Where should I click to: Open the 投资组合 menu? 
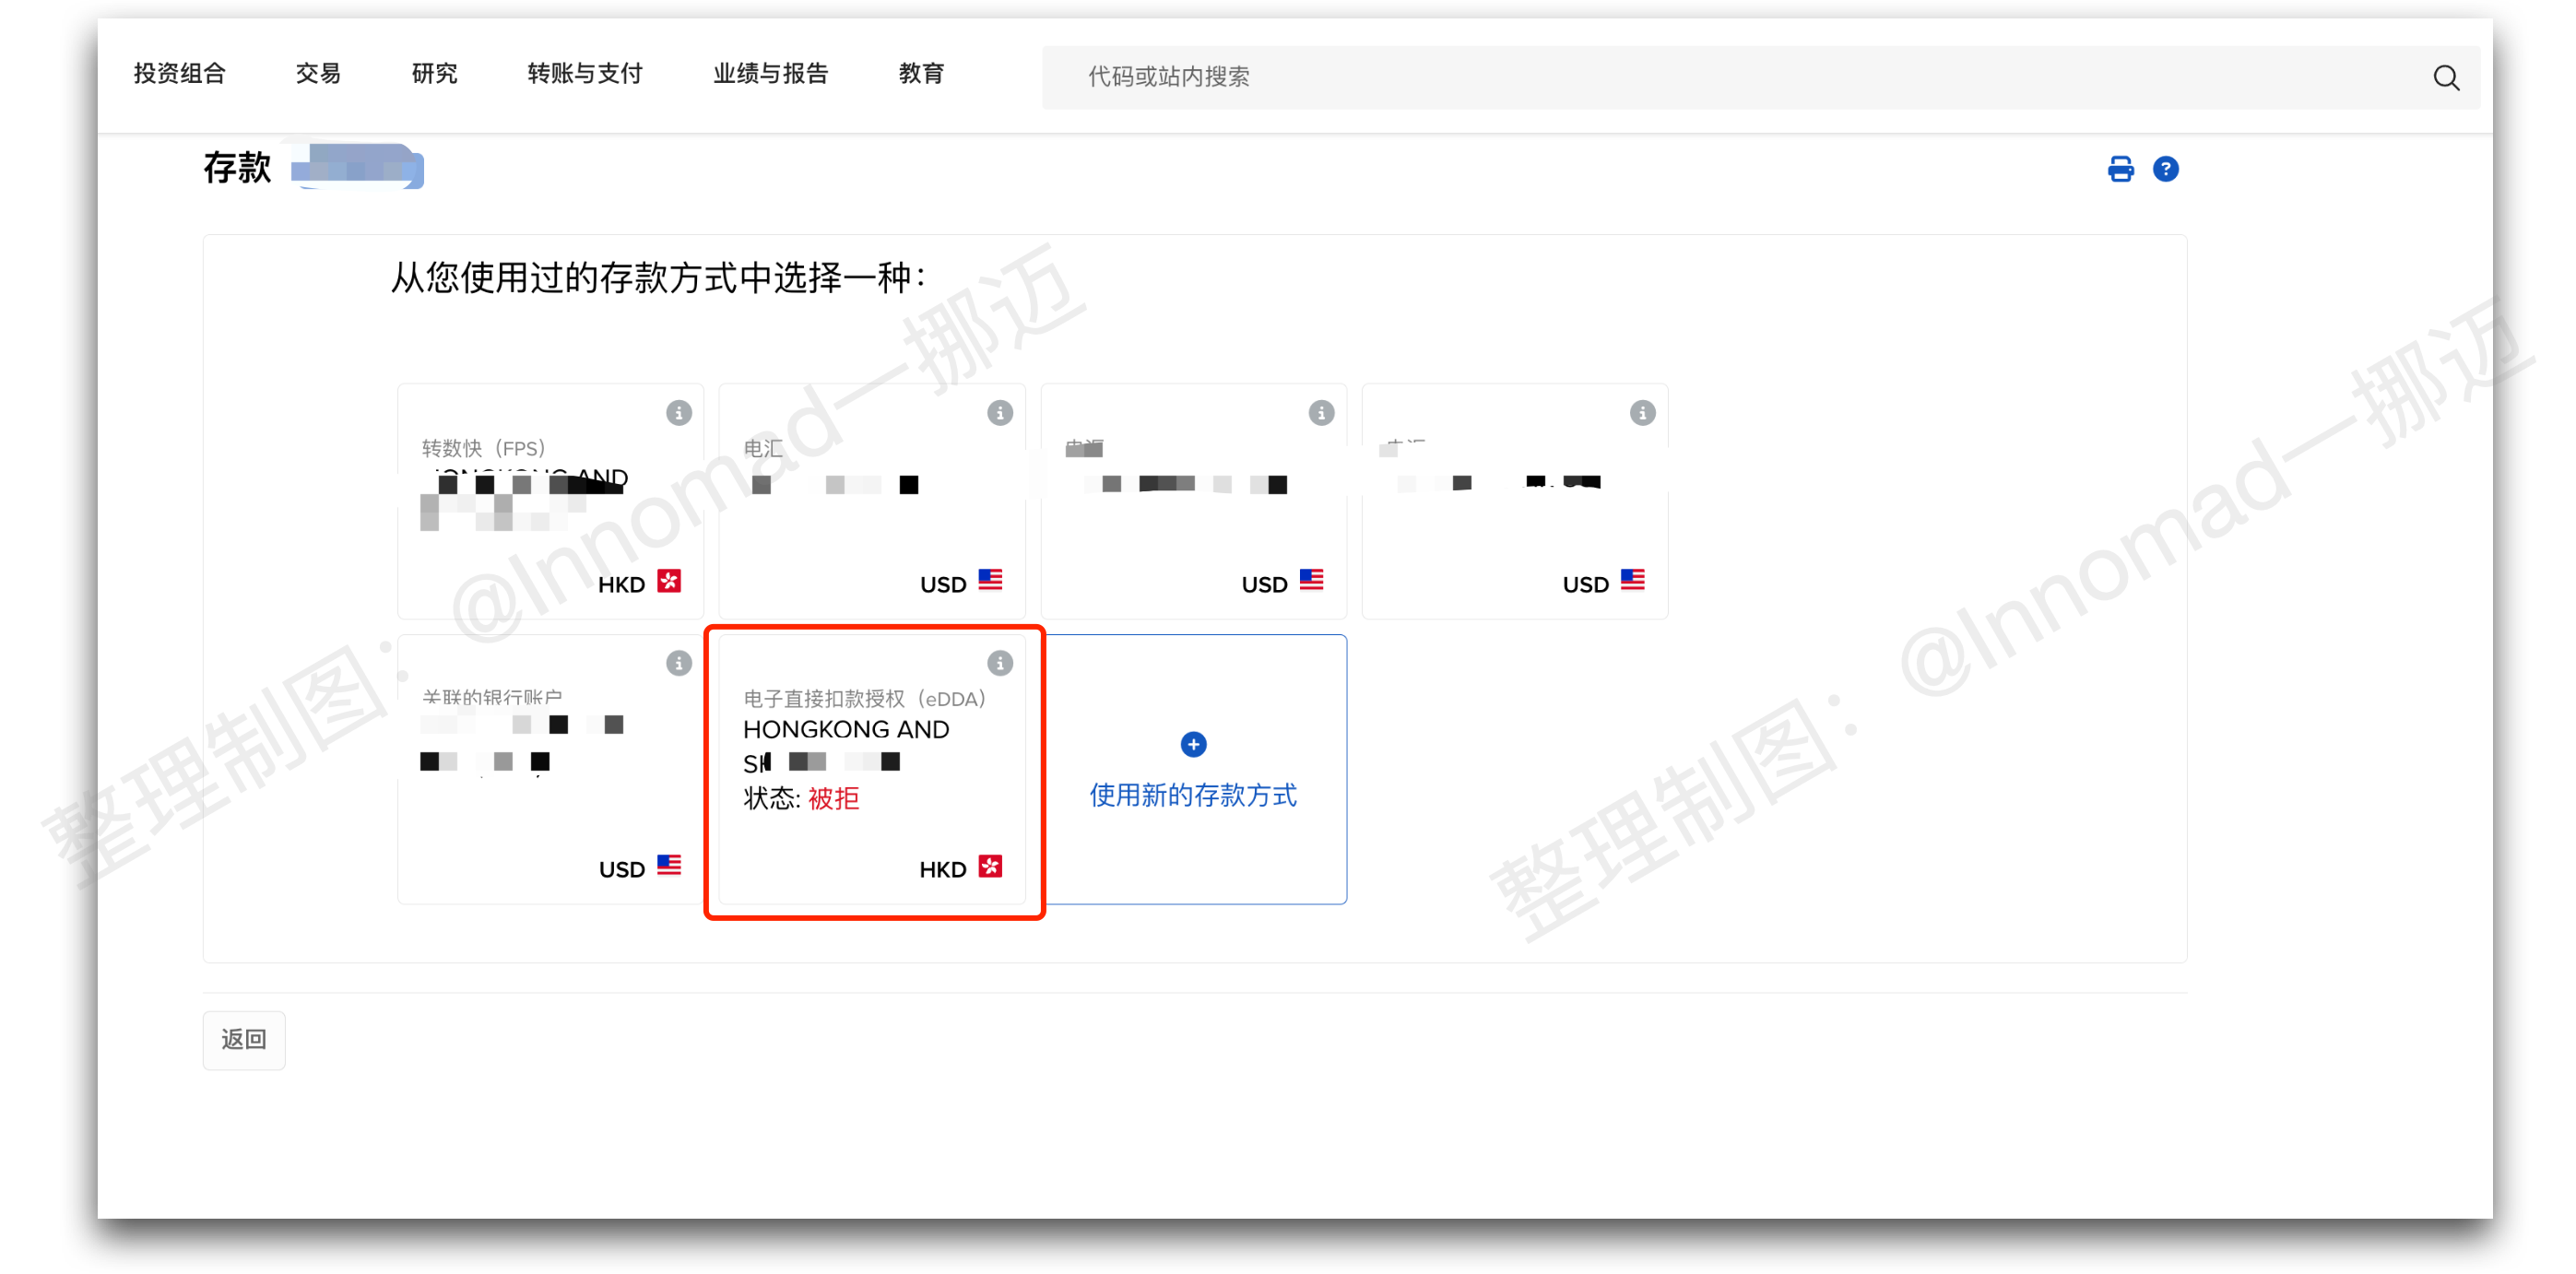(180, 73)
